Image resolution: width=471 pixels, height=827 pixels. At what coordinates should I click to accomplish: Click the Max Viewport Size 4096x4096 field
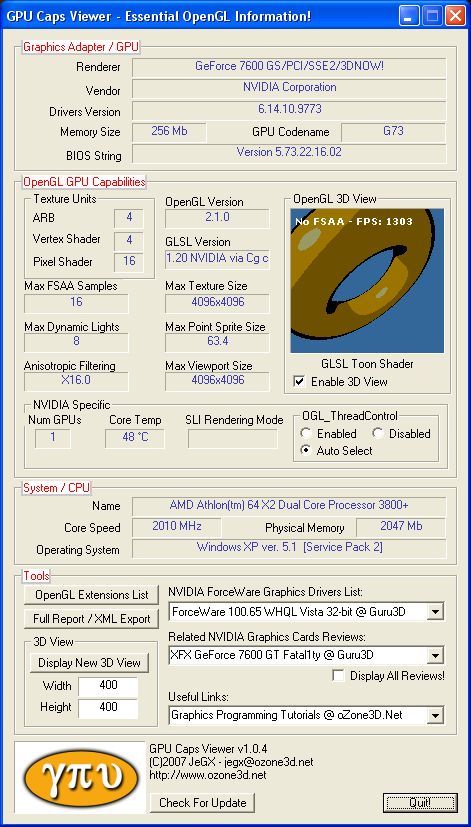(x=217, y=381)
